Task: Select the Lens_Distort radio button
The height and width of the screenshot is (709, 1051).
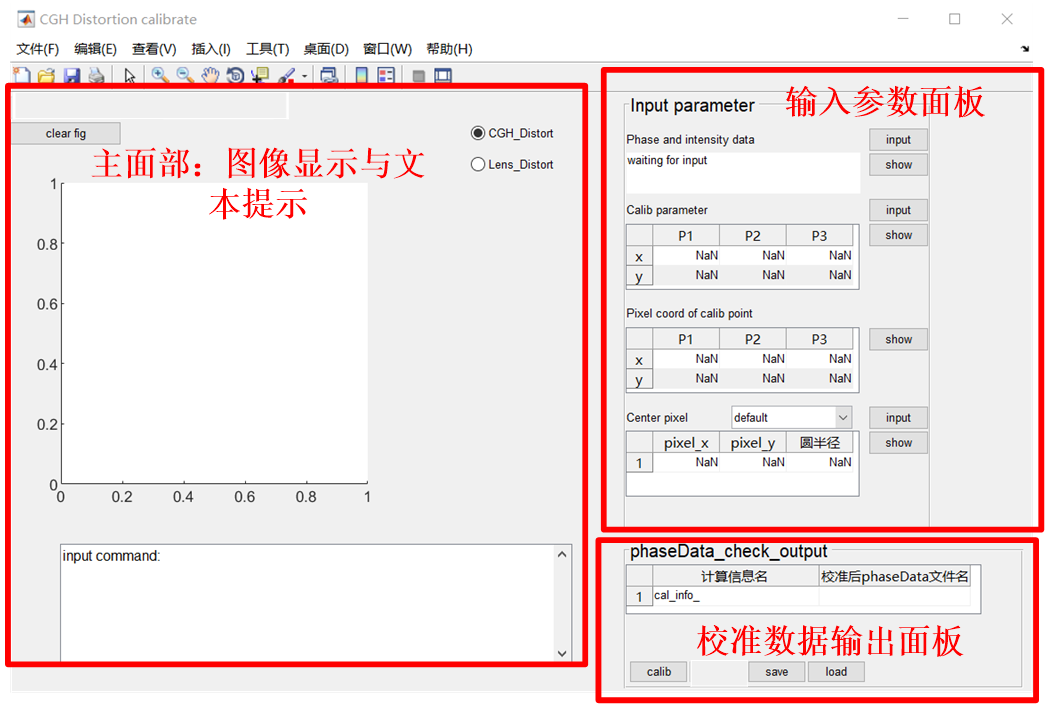Action: click(x=478, y=164)
